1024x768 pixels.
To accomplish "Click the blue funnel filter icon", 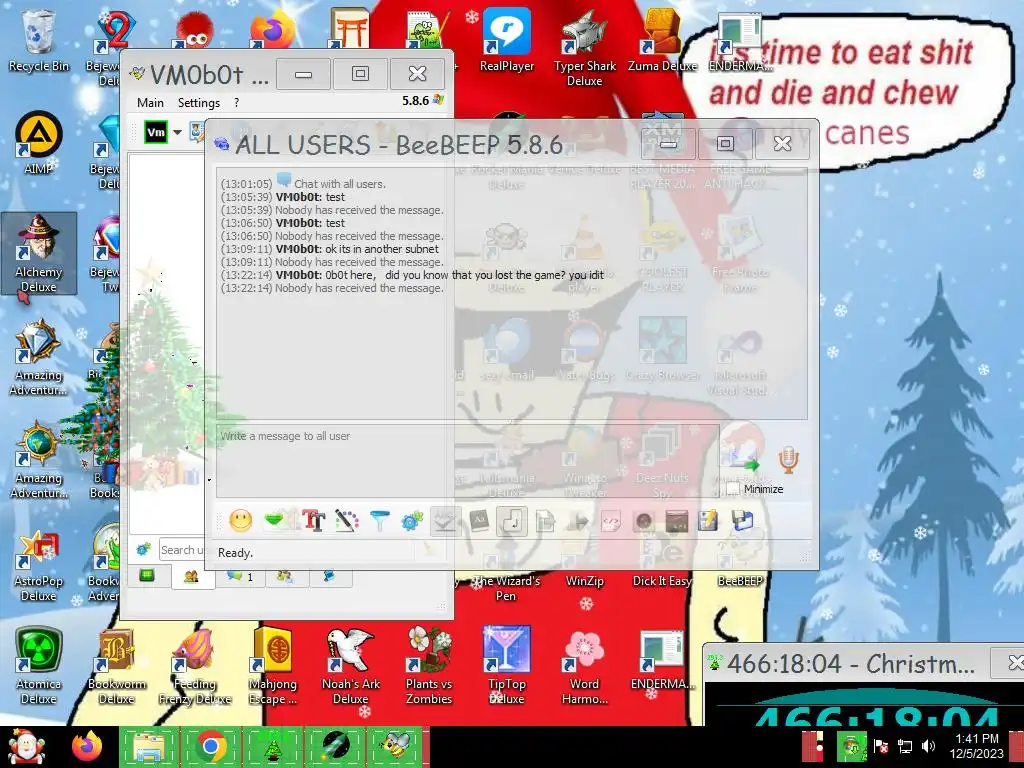I will pyautogui.click(x=379, y=521).
